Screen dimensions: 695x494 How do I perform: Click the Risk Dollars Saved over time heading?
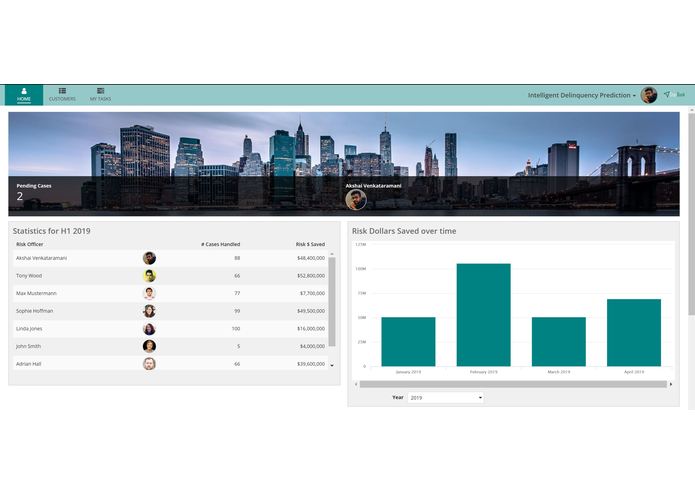click(x=404, y=231)
